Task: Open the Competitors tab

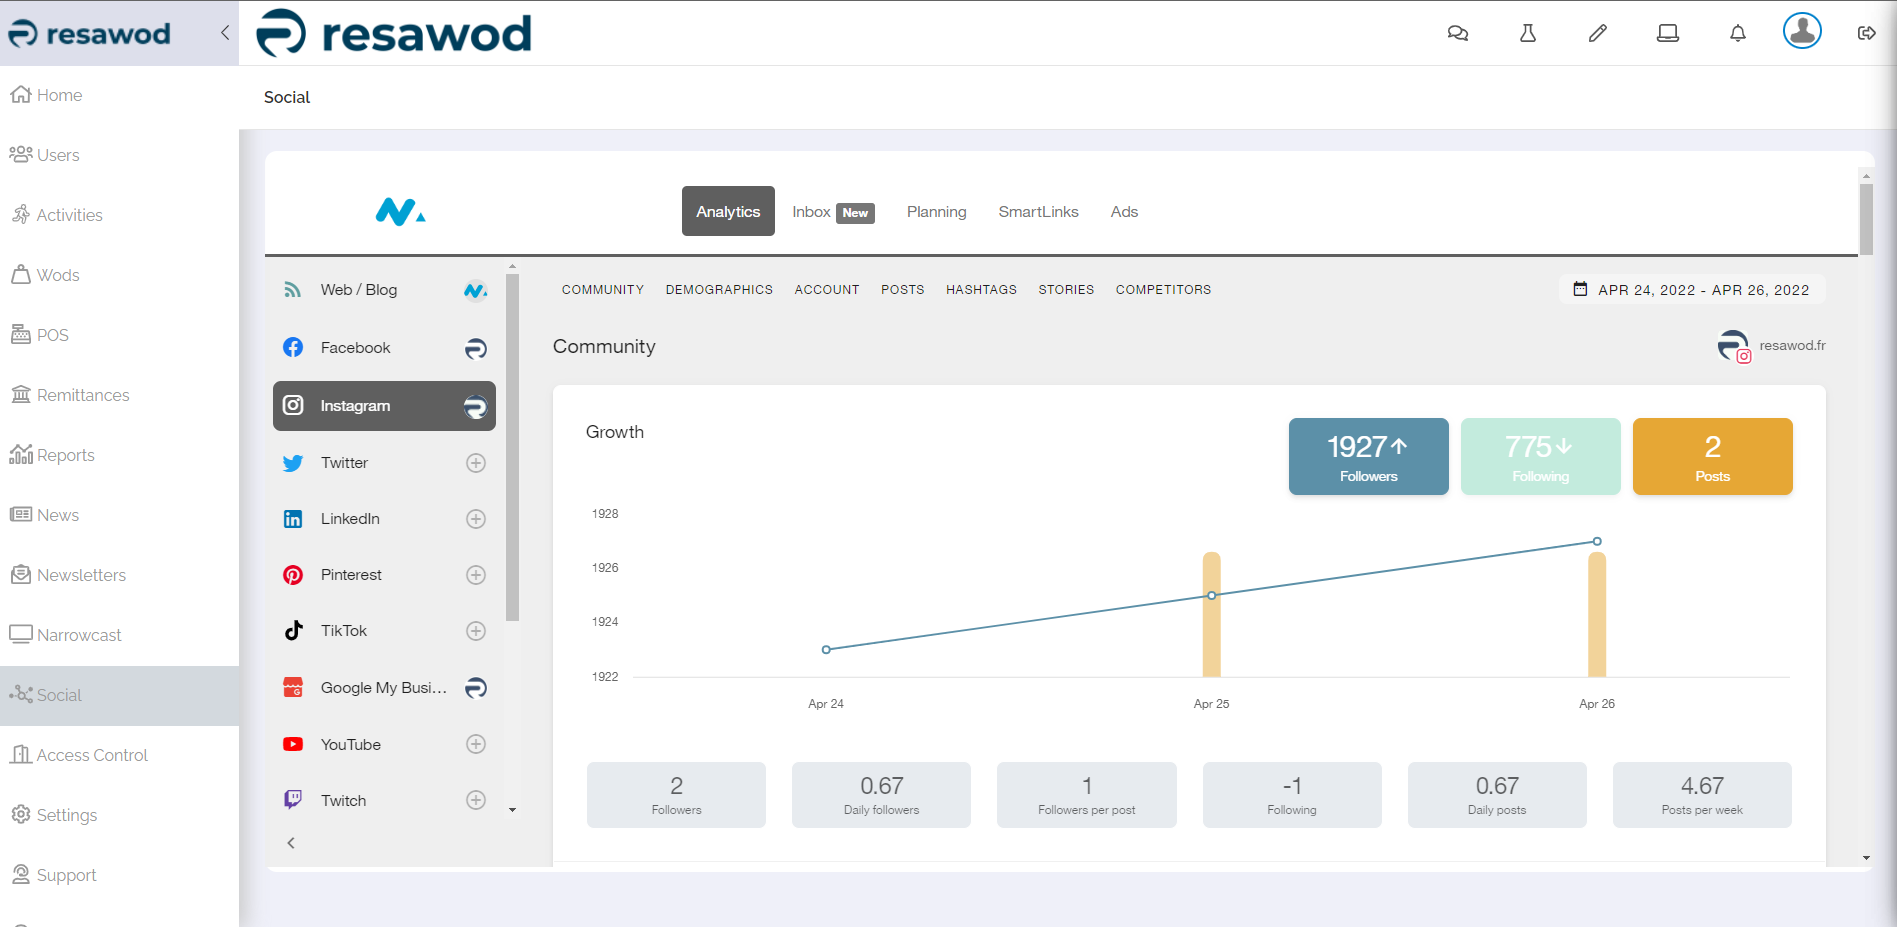Action: click(1163, 289)
